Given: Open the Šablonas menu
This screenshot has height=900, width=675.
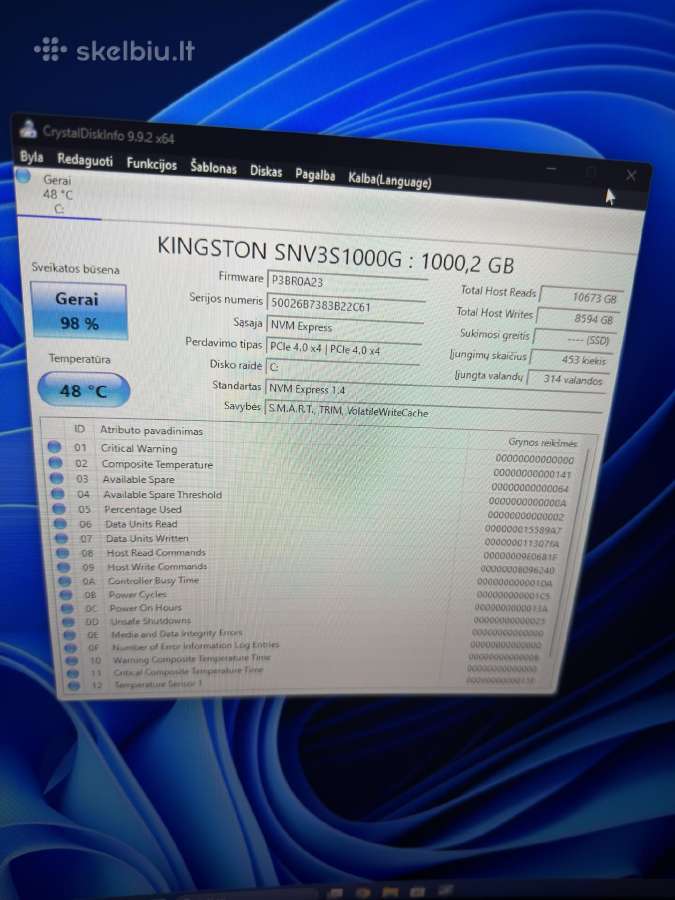Looking at the screenshot, I should tap(213, 168).
